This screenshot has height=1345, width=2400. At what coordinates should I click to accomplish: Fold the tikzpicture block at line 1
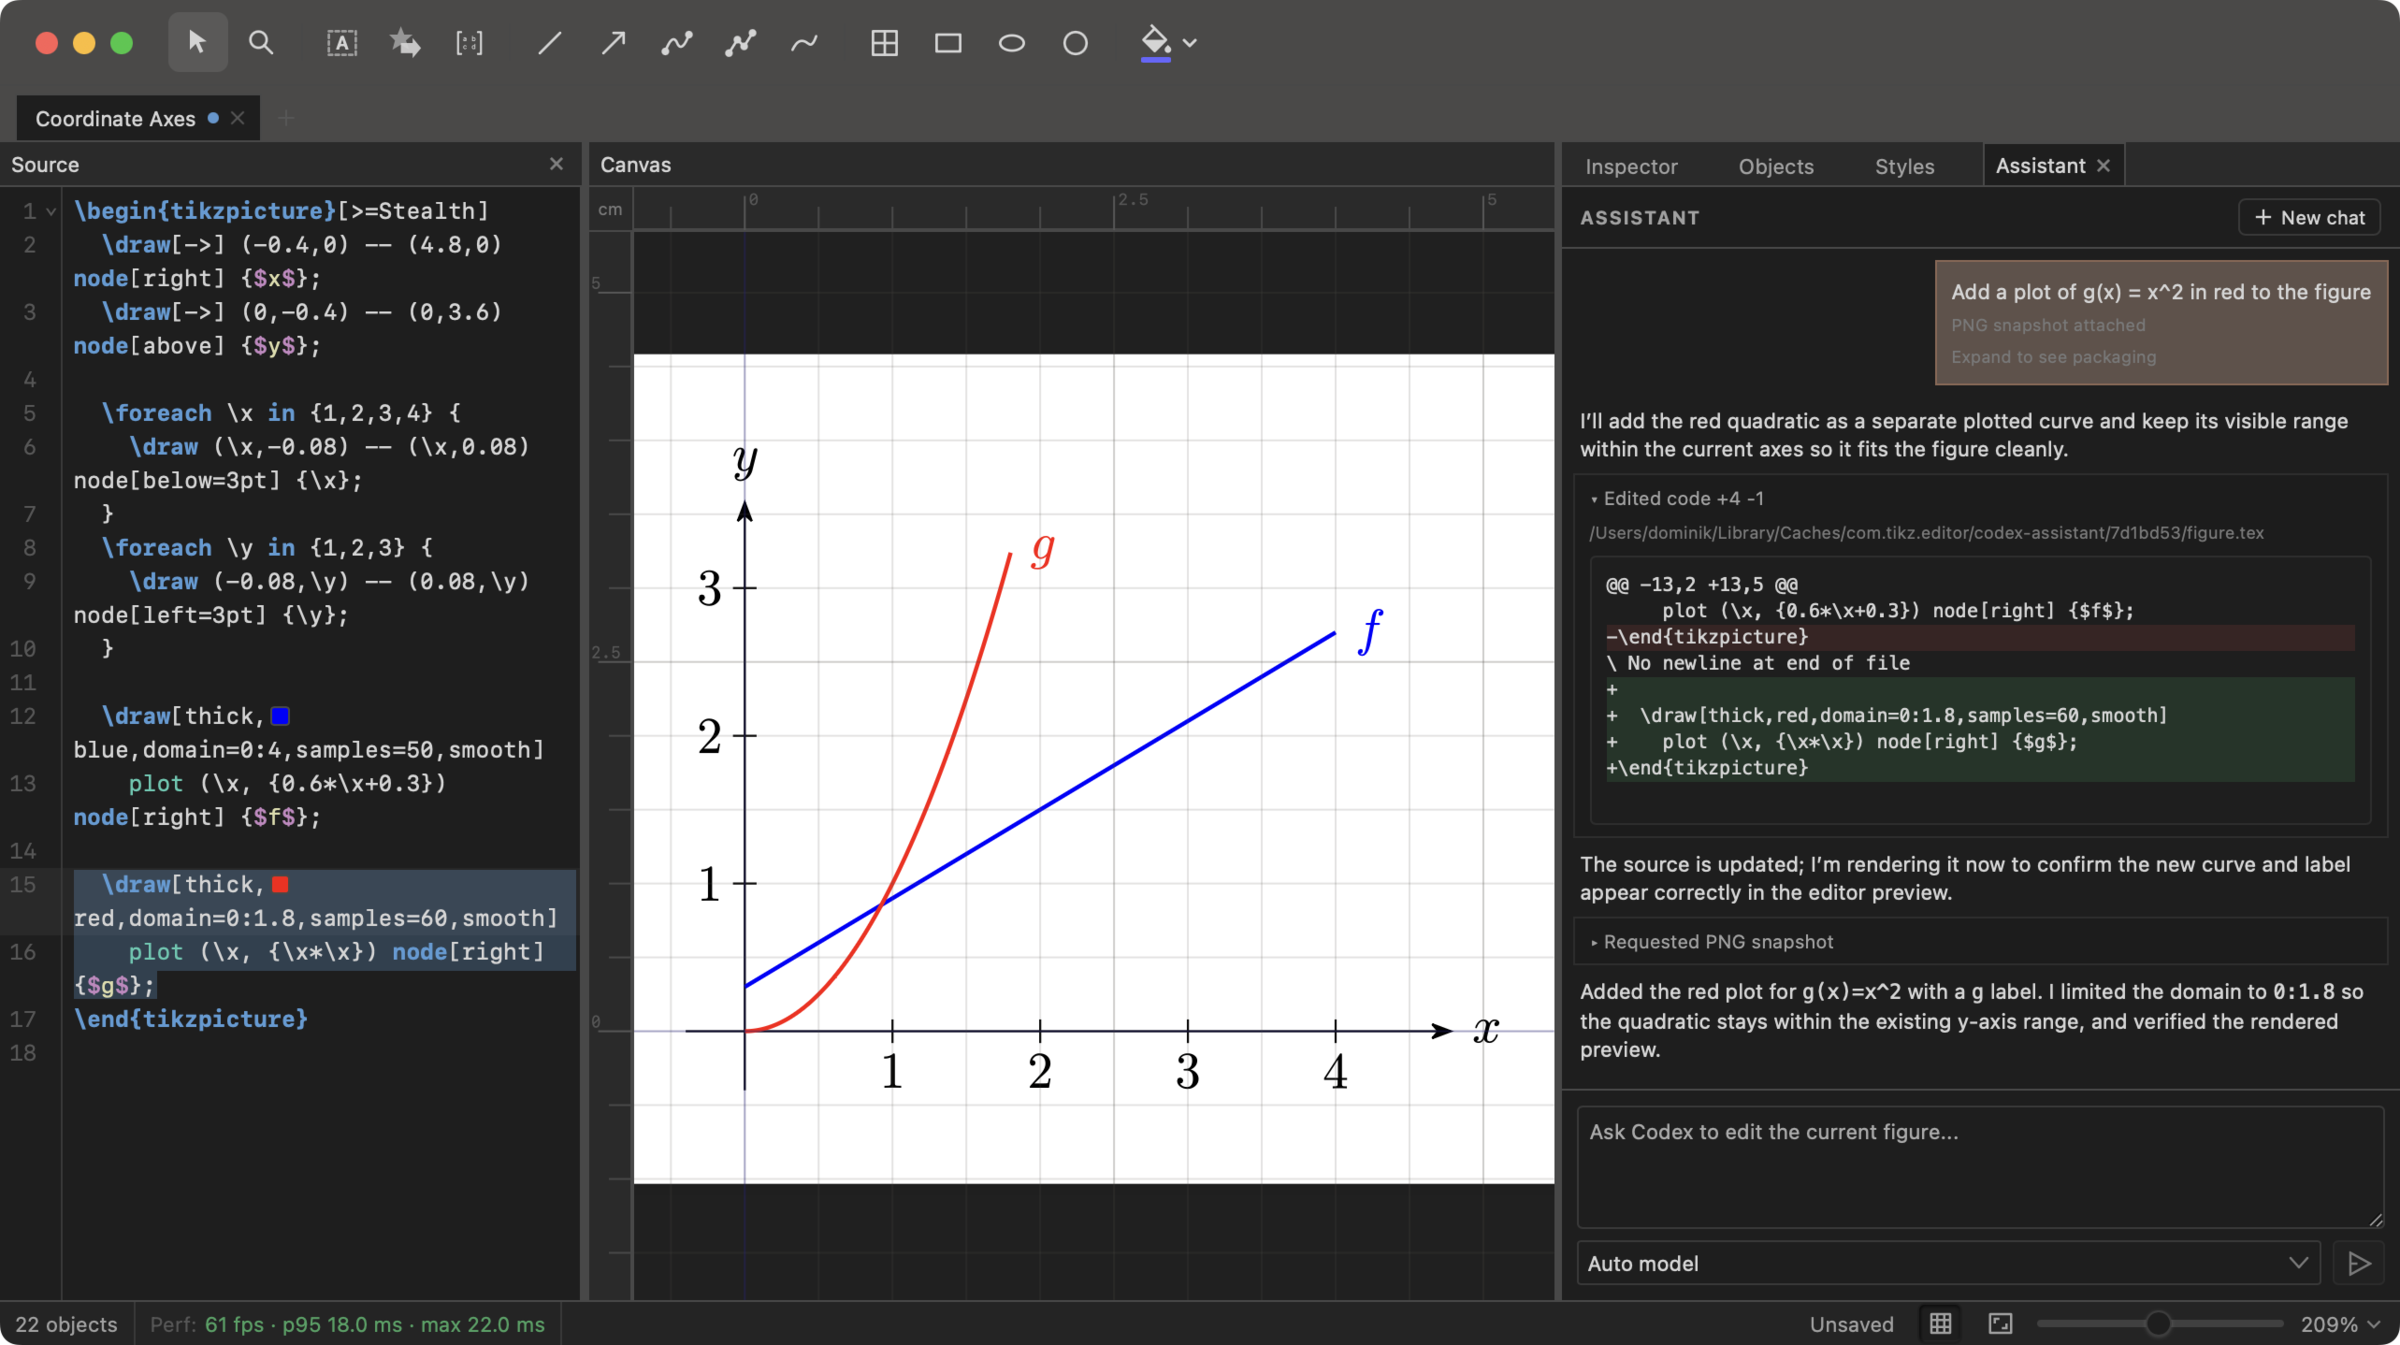[50, 212]
